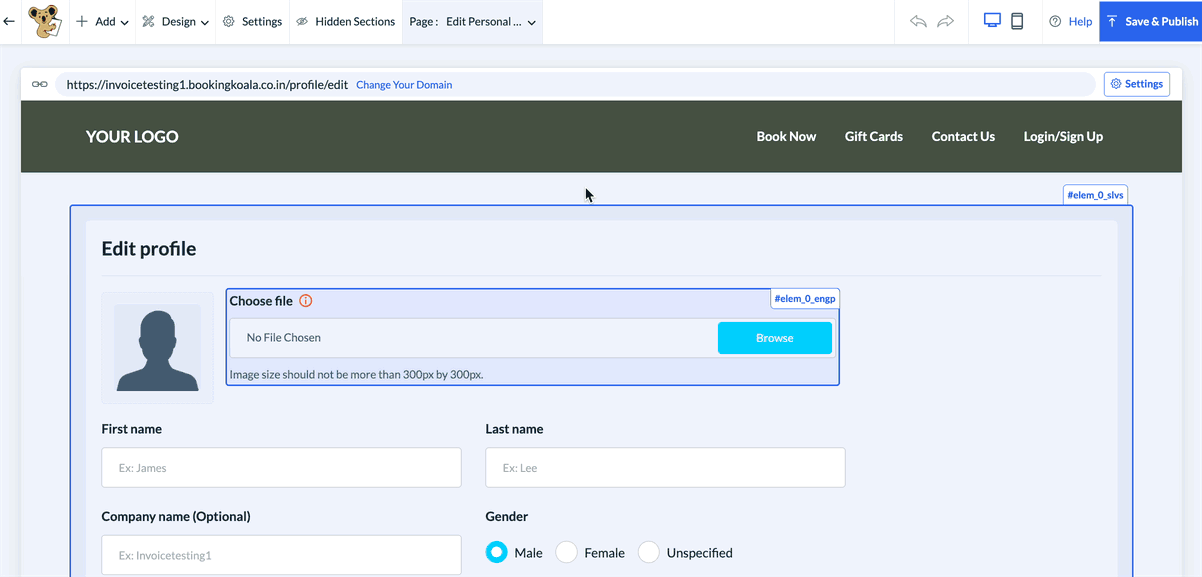
Task: Click the Choose file info icon
Action: click(306, 301)
